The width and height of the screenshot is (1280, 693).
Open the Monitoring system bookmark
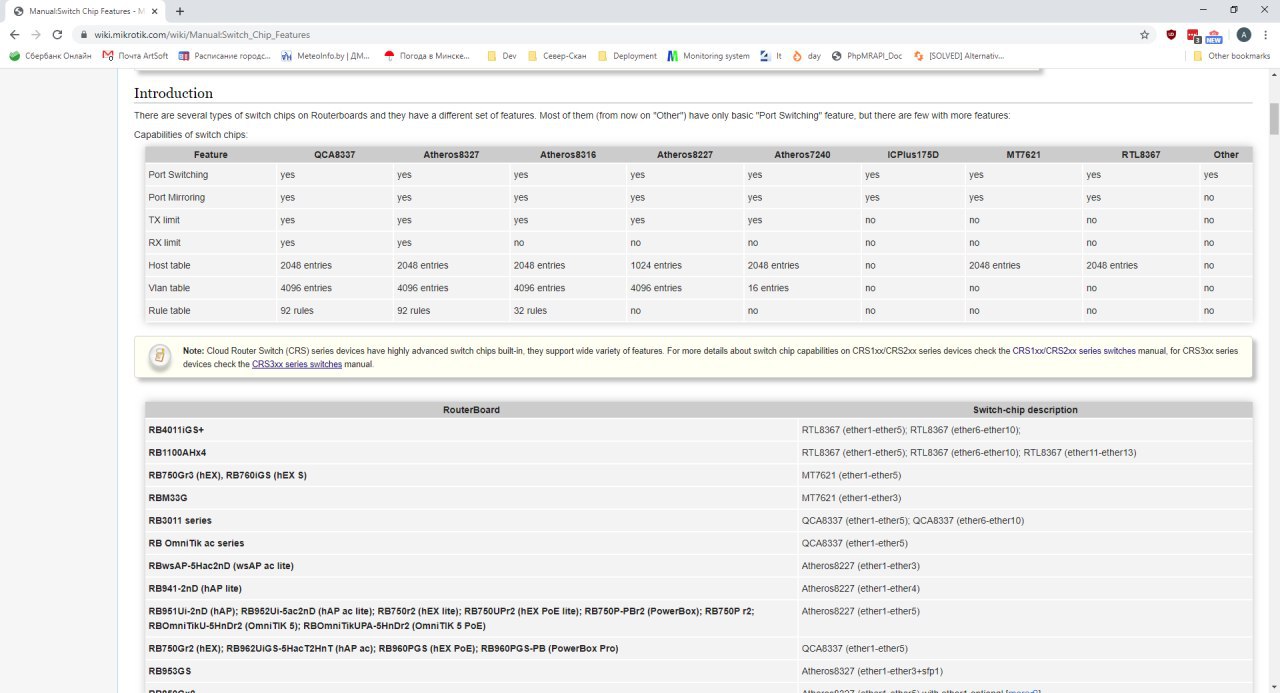[708, 56]
